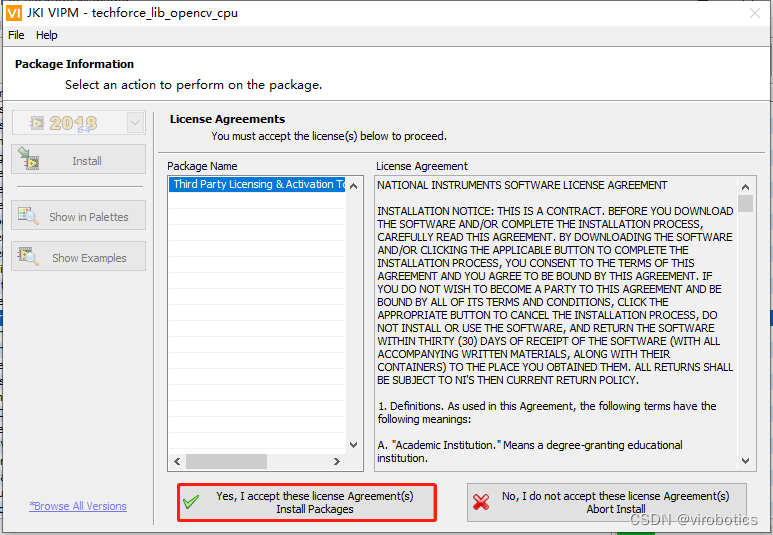Click down arrow of package list scrollbar
Viewport: 773px width, 535px height.
tap(353, 444)
